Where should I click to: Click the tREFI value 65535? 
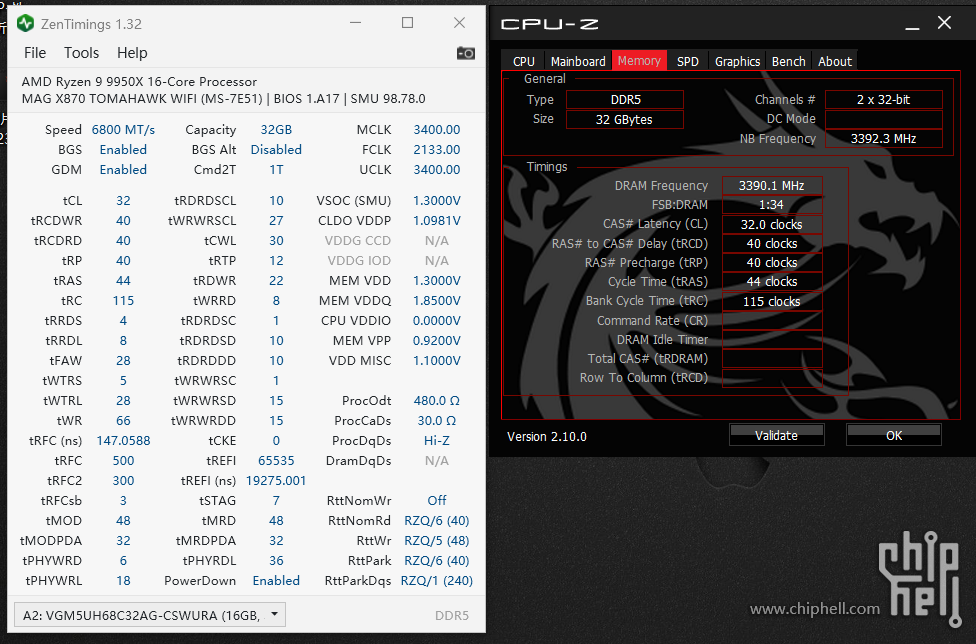[x=276, y=460]
